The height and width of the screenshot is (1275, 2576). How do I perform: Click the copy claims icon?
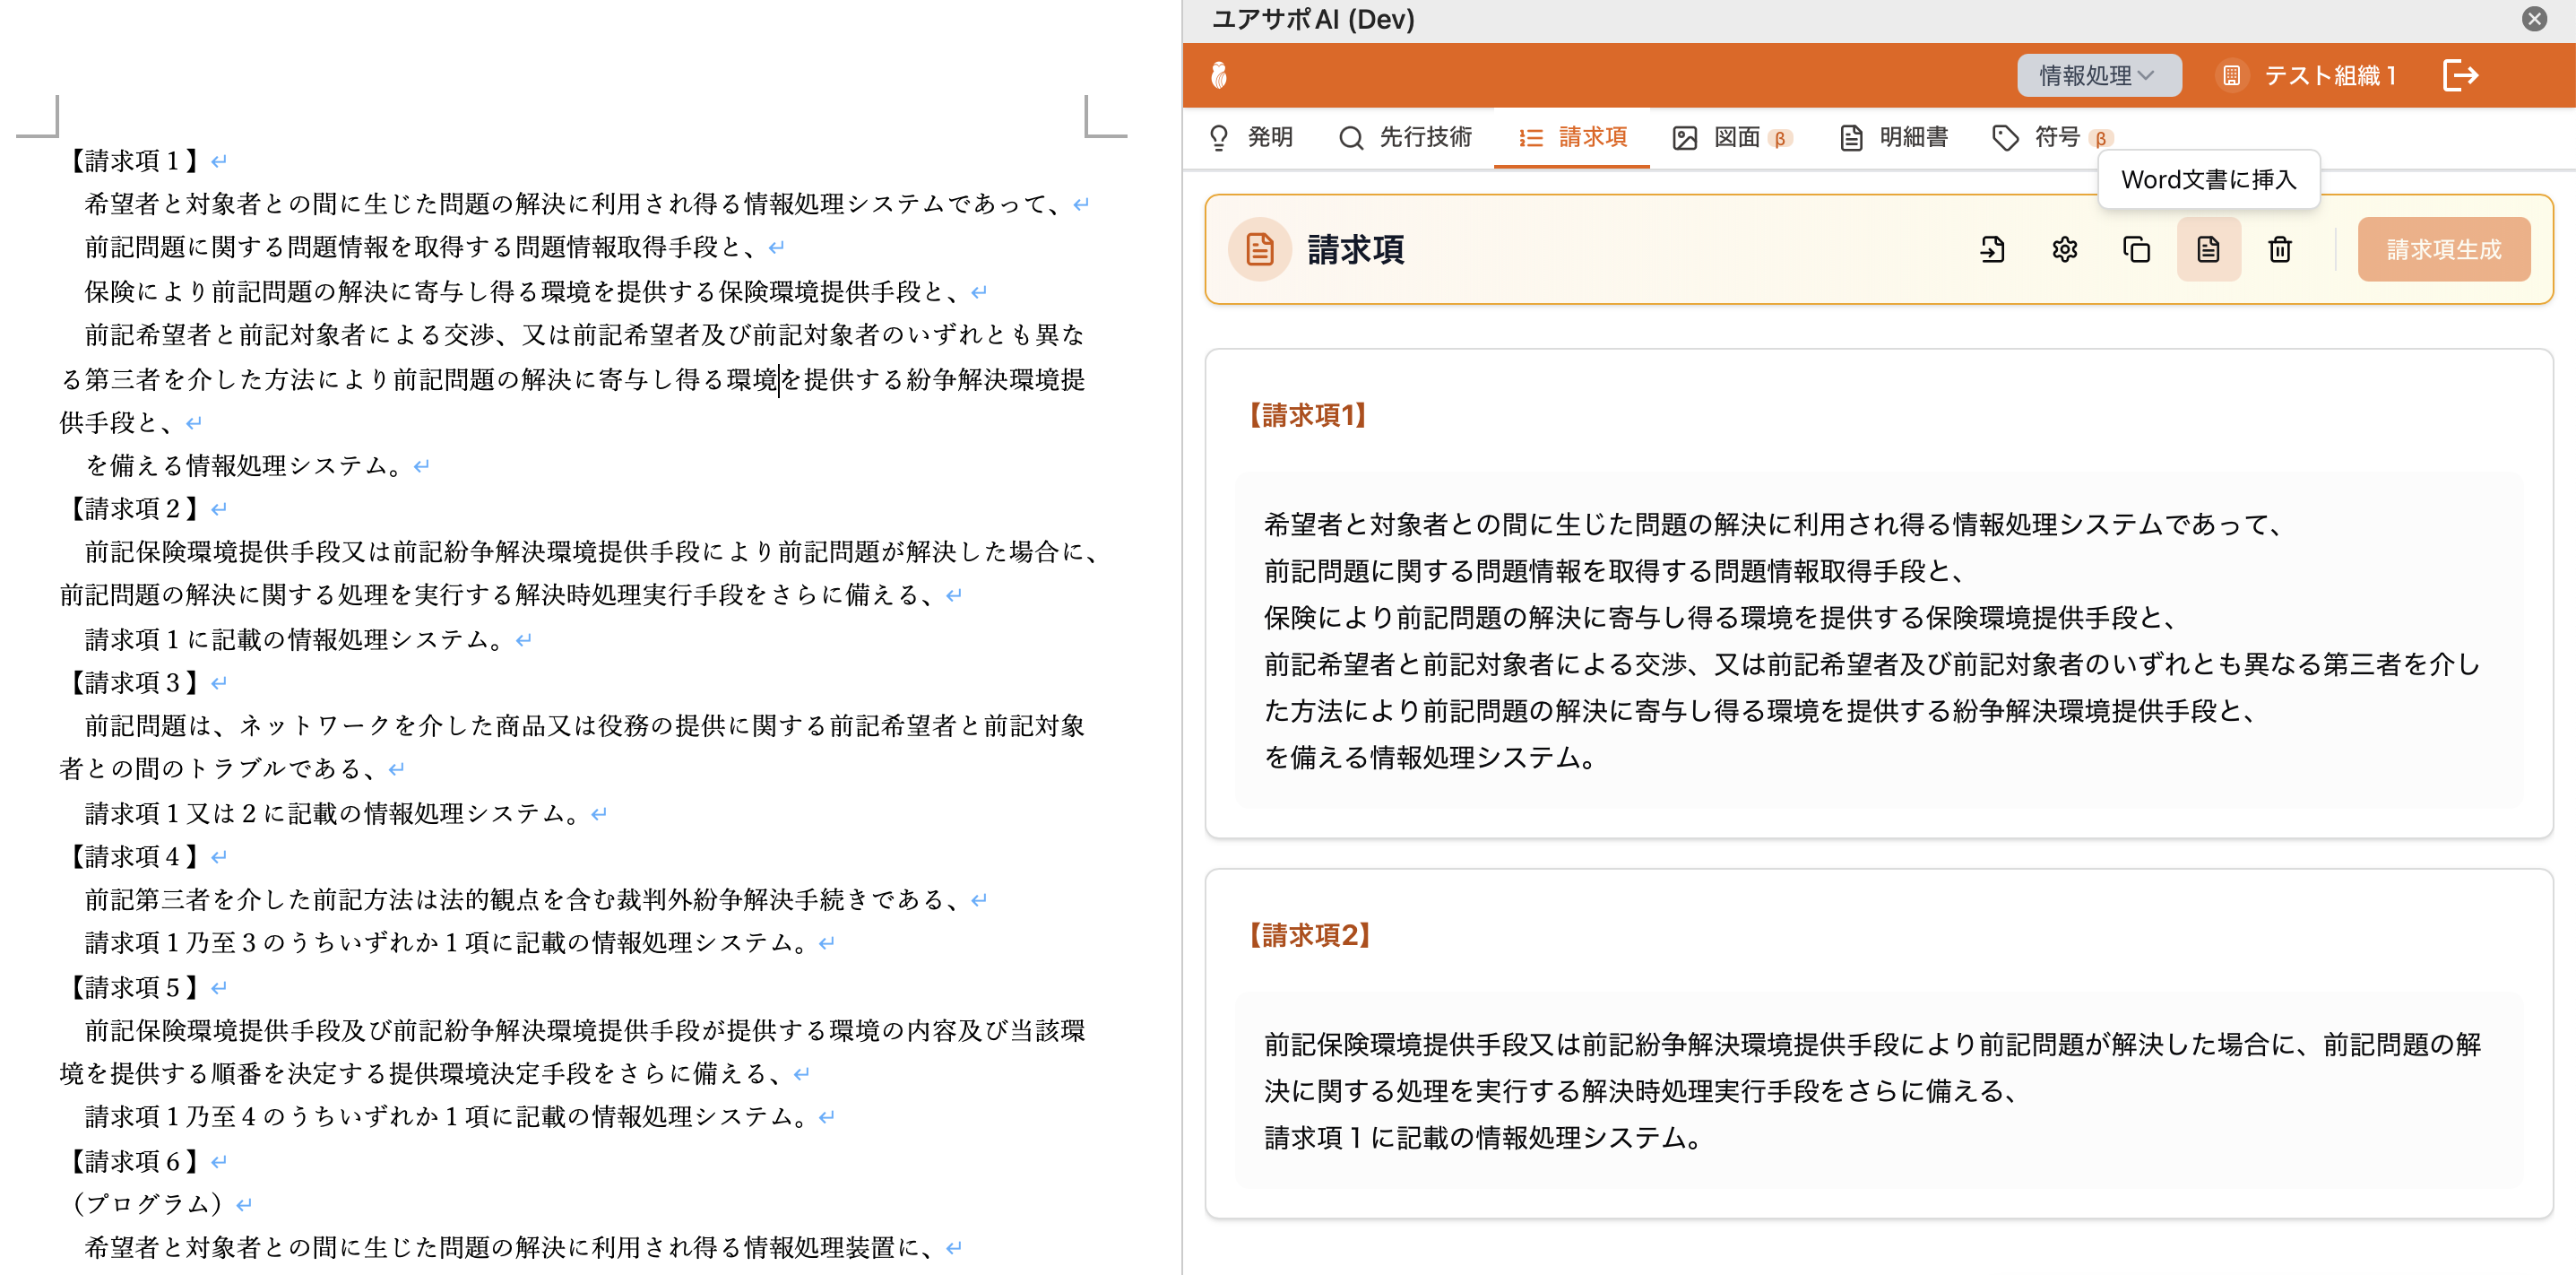pyautogui.click(x=2136, y=249)
